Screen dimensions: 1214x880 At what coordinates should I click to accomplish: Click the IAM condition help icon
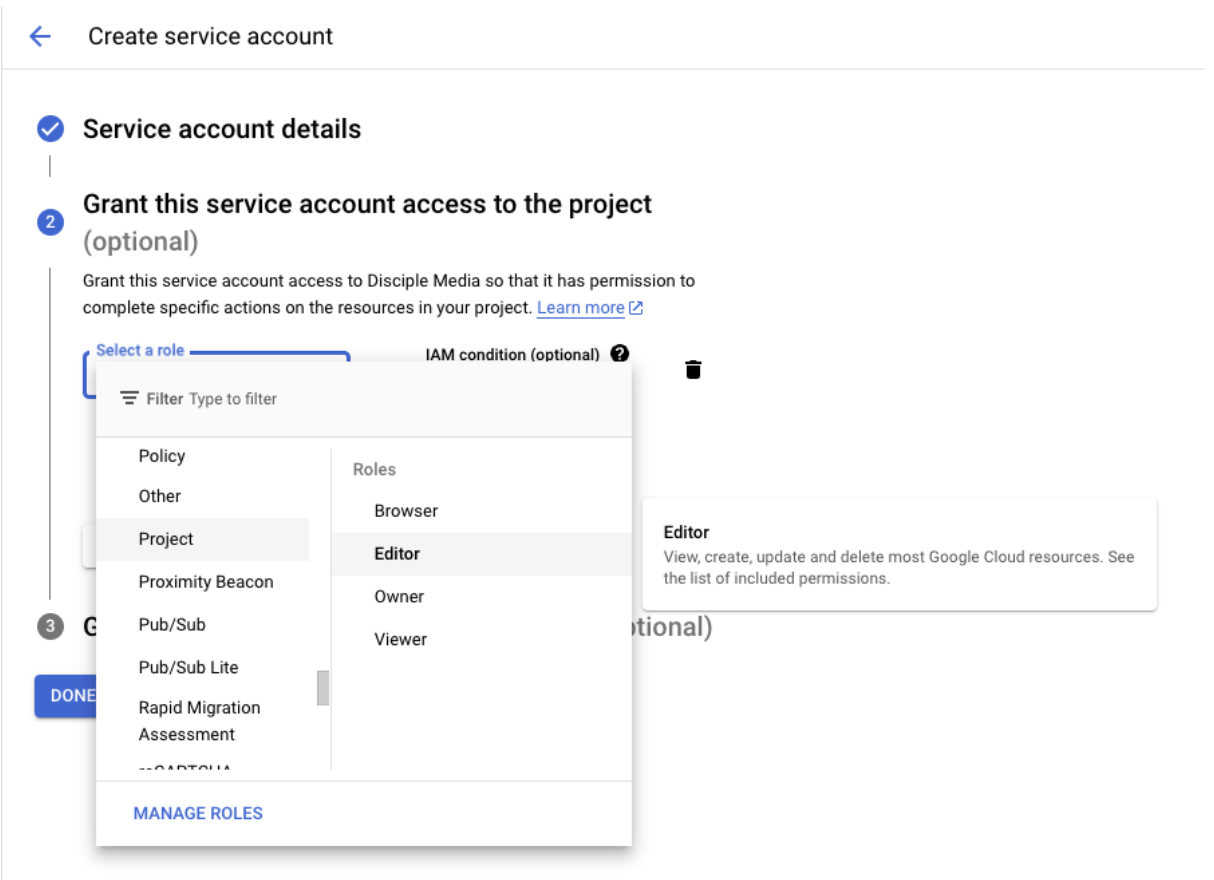pyautogui.click(x=619, y=353)
